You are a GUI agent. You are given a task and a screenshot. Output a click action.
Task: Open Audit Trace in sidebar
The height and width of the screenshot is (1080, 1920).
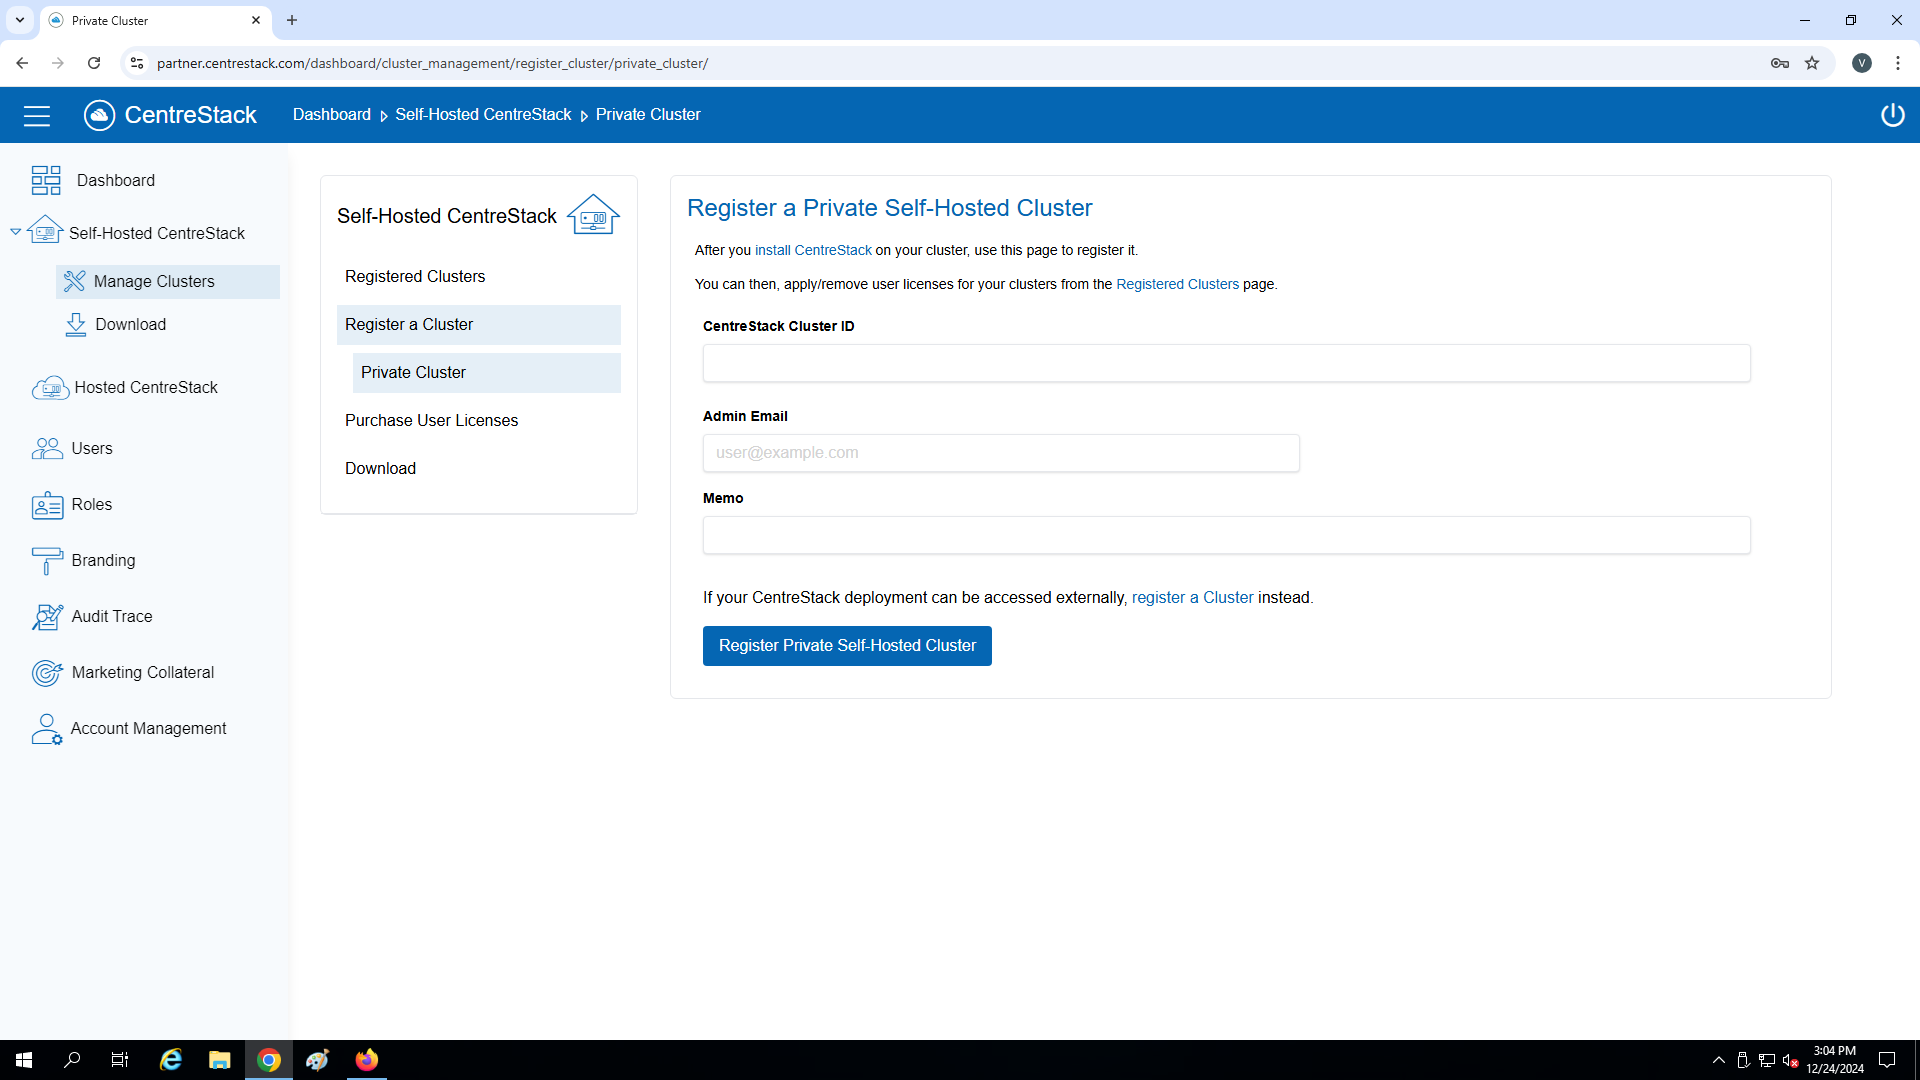112,617
